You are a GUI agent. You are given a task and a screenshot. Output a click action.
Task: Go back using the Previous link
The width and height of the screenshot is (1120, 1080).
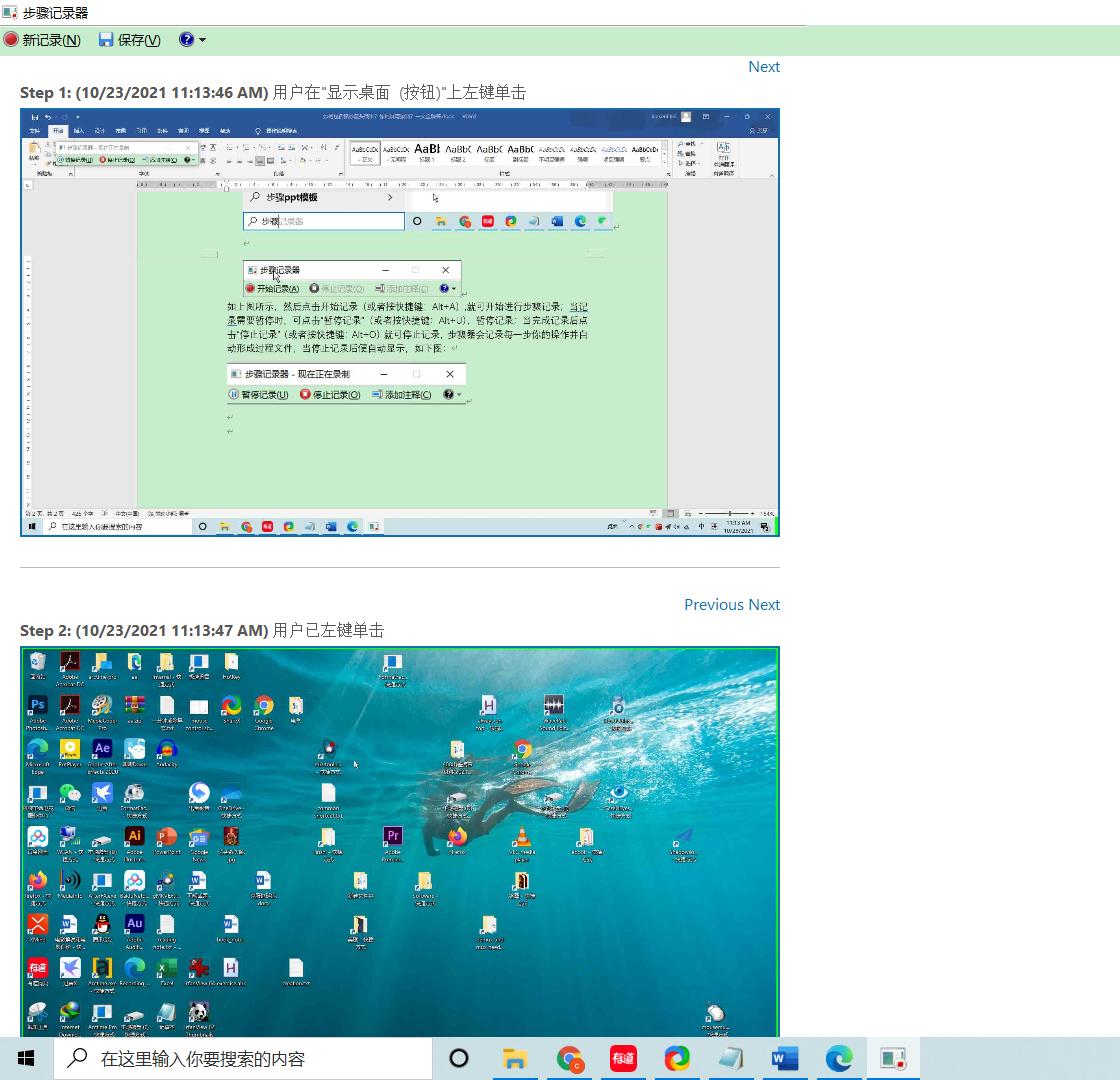(713, 605)
